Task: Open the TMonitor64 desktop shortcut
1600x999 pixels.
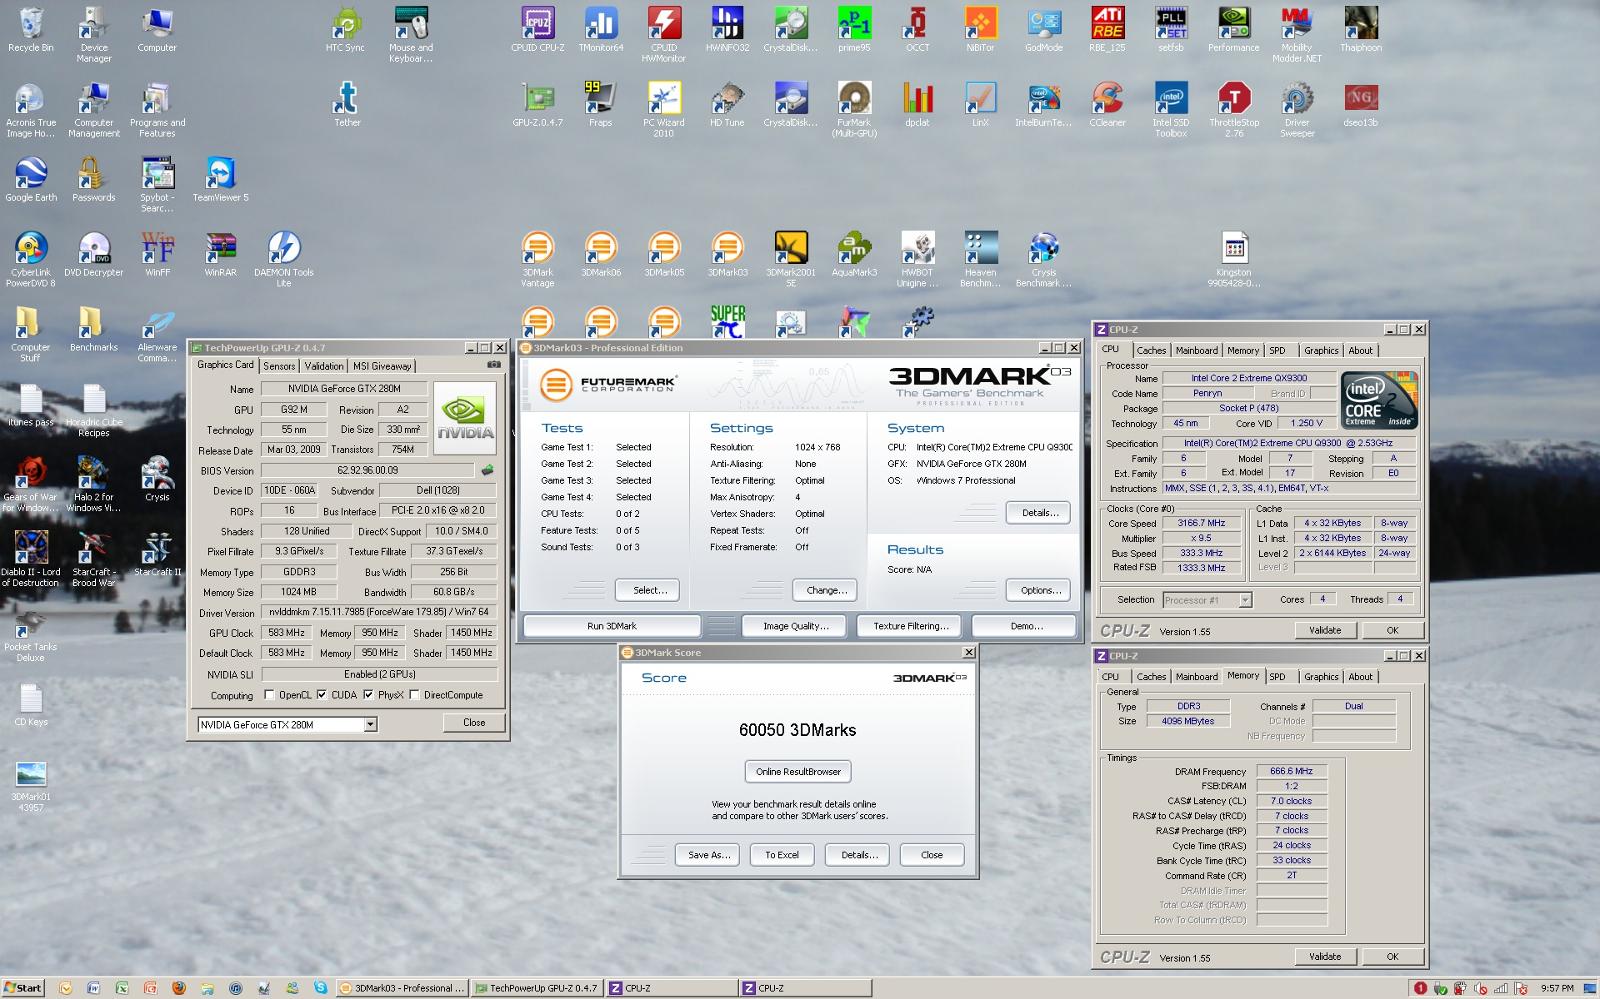Action: tap(601, 29)
